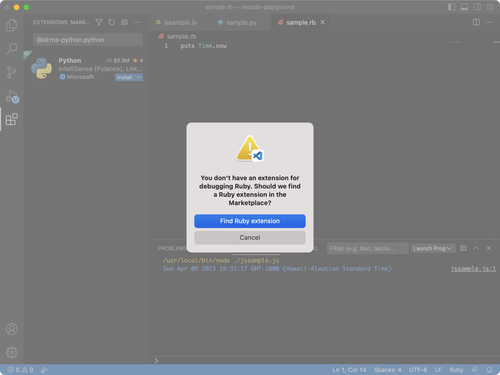Open extensions views and more actions menu

coord(137,22)
